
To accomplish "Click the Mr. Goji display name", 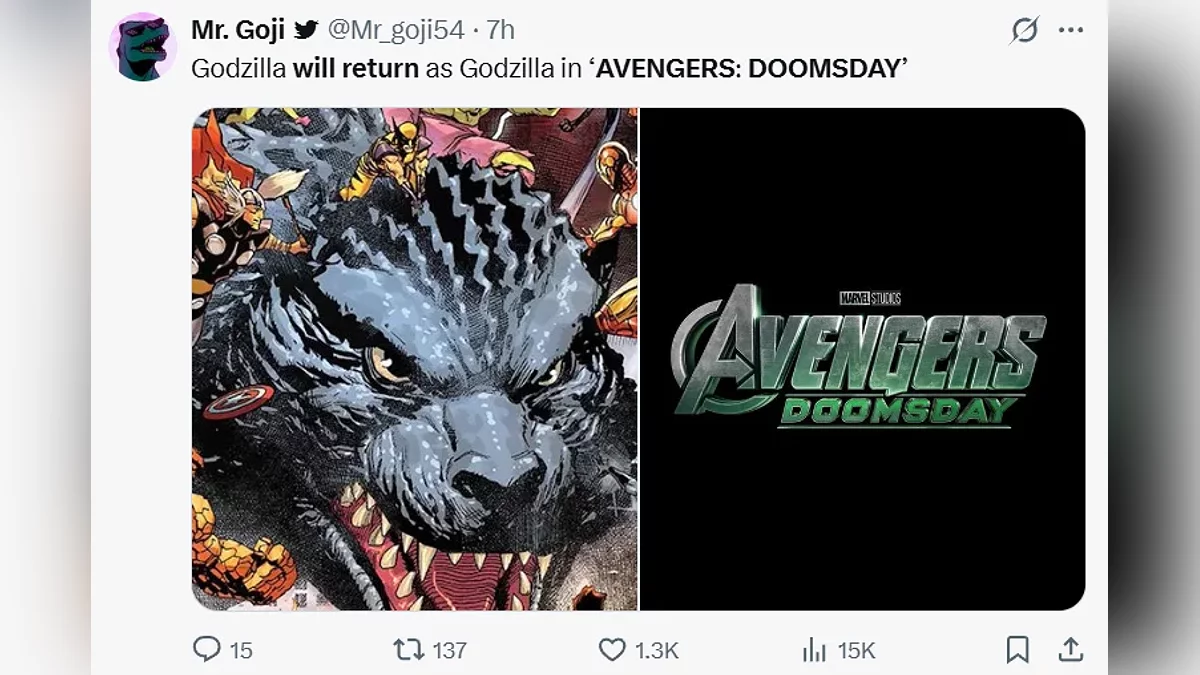I will (x=237, y=30).
